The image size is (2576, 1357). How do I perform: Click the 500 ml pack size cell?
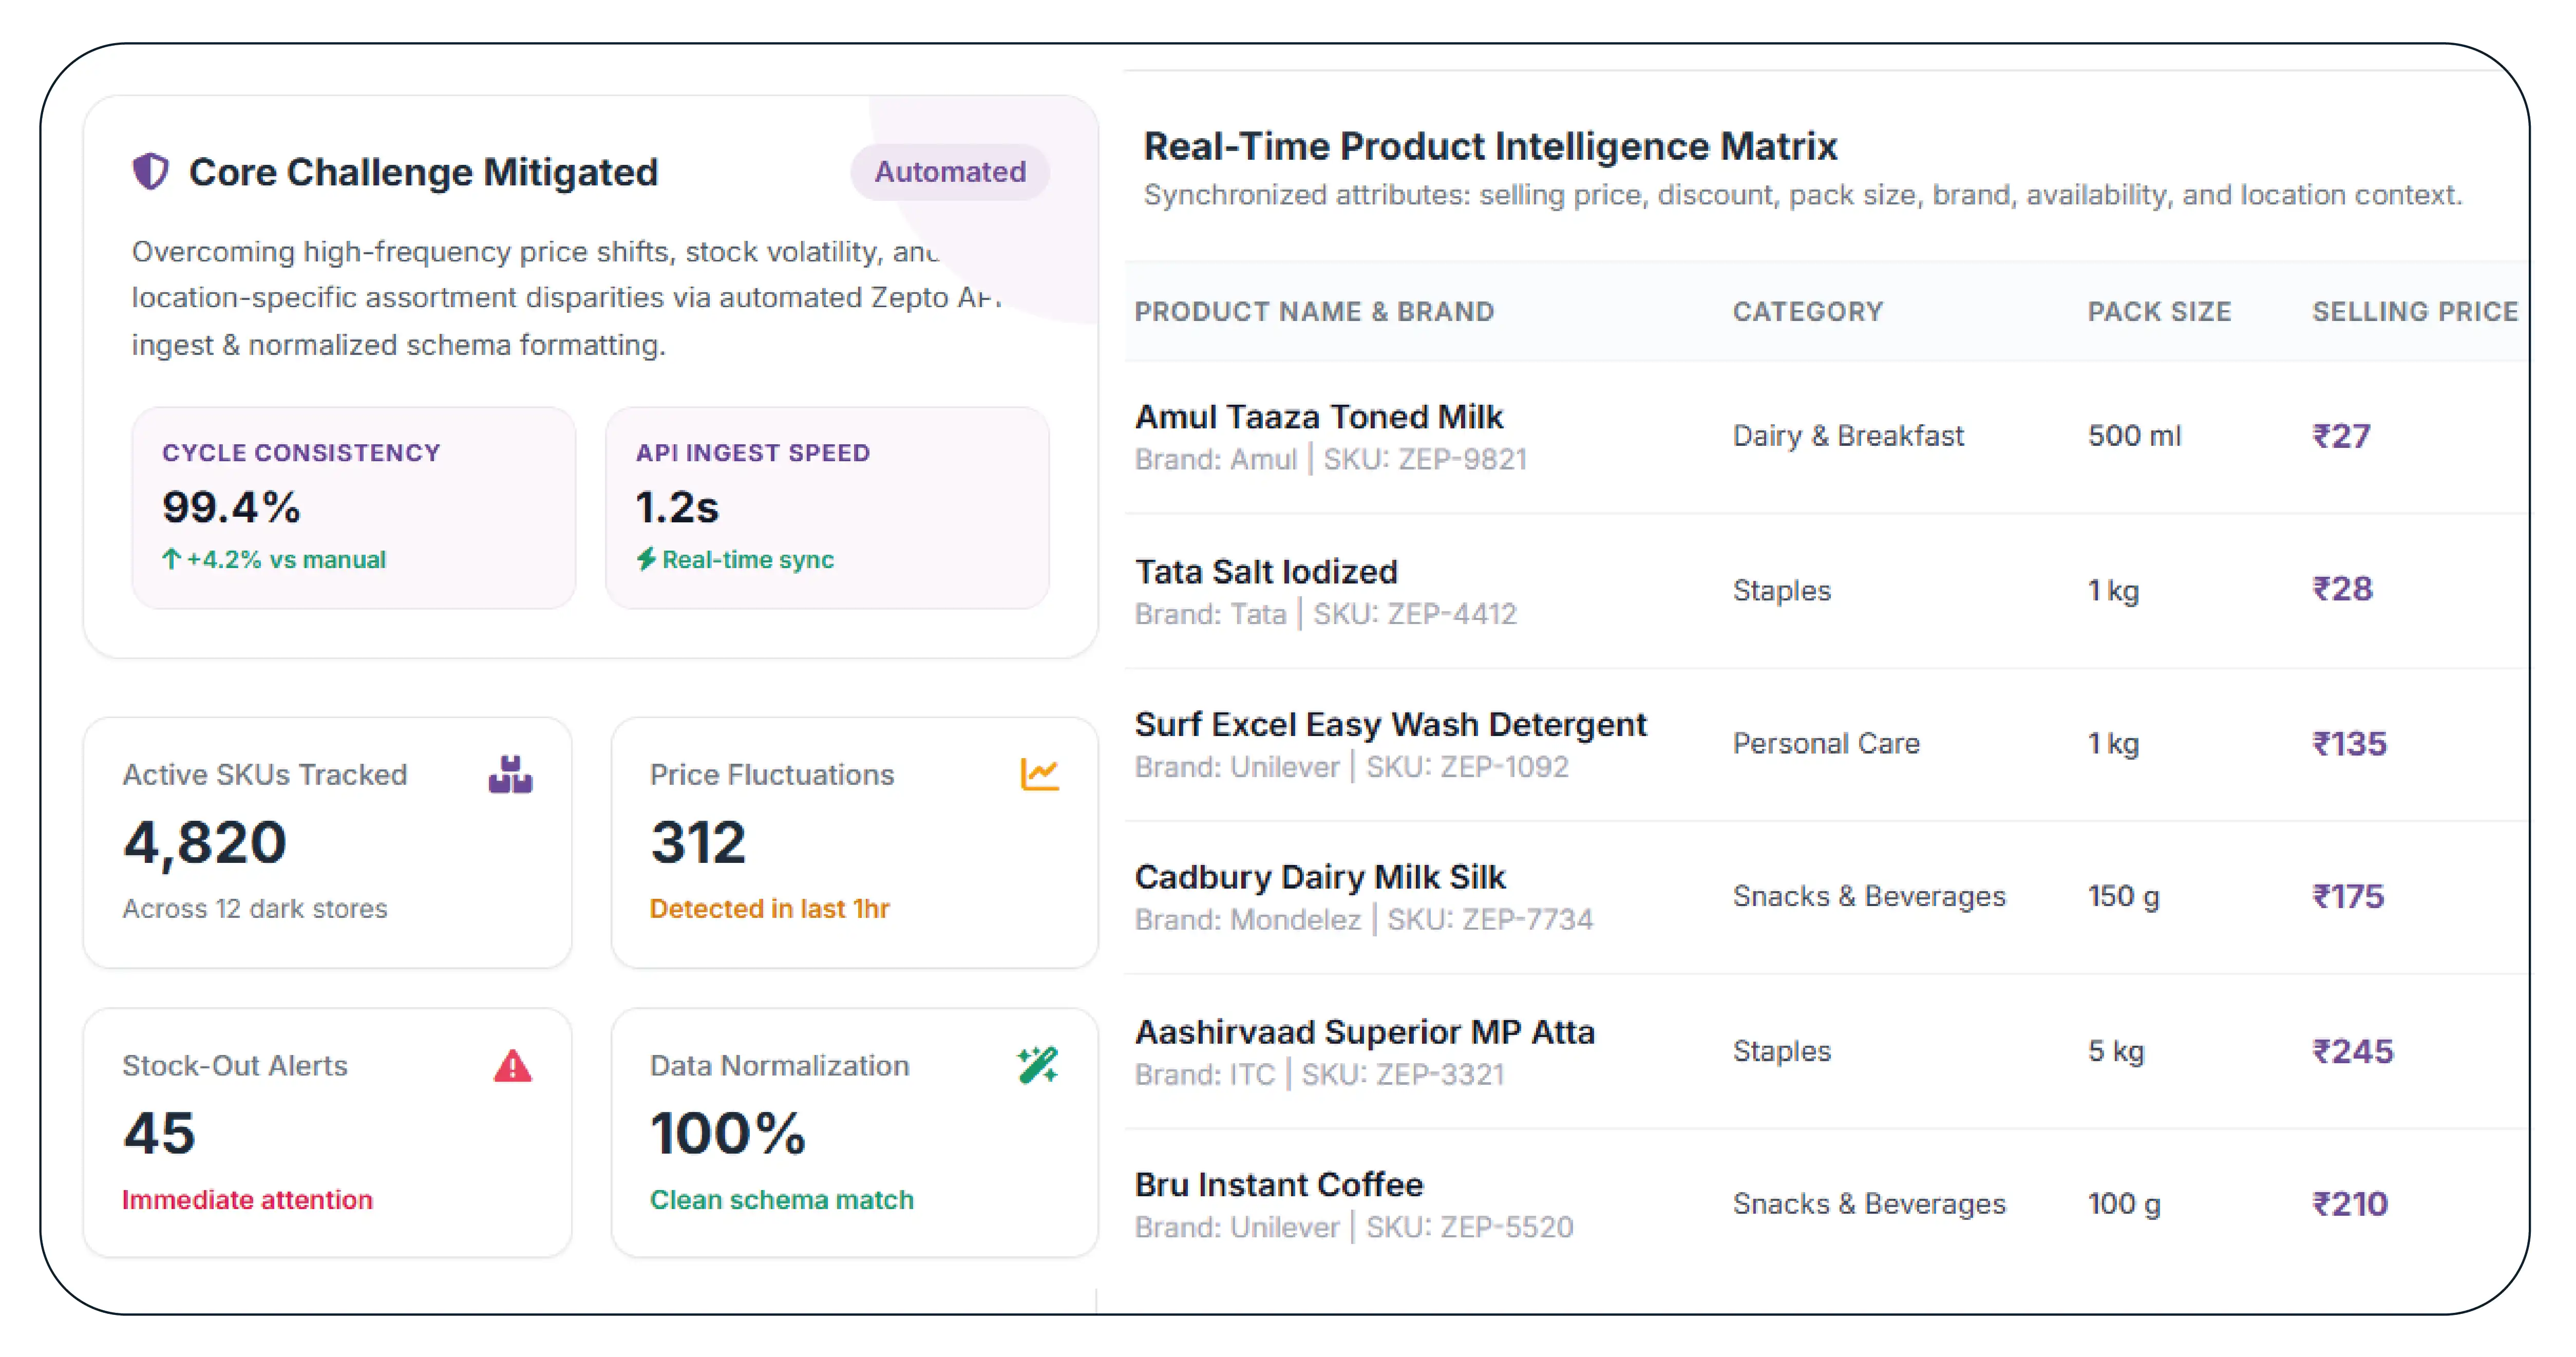click(2134, 436)
